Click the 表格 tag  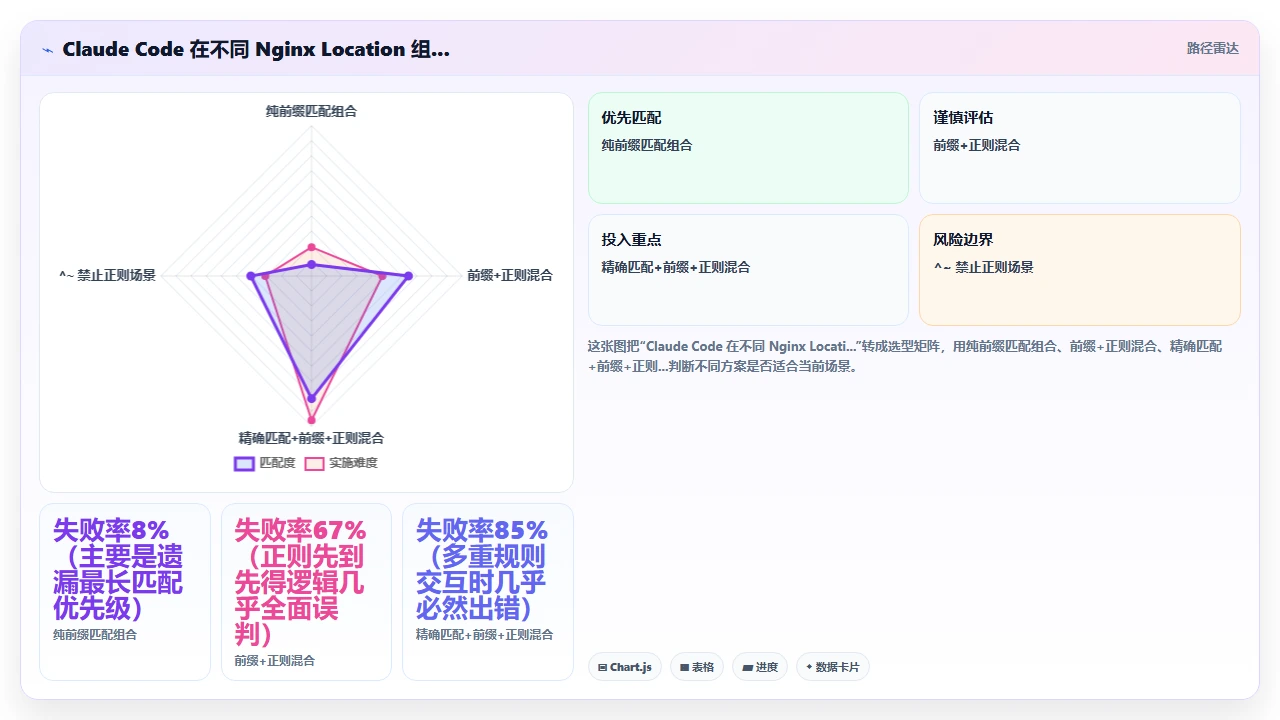pos(697,667)
